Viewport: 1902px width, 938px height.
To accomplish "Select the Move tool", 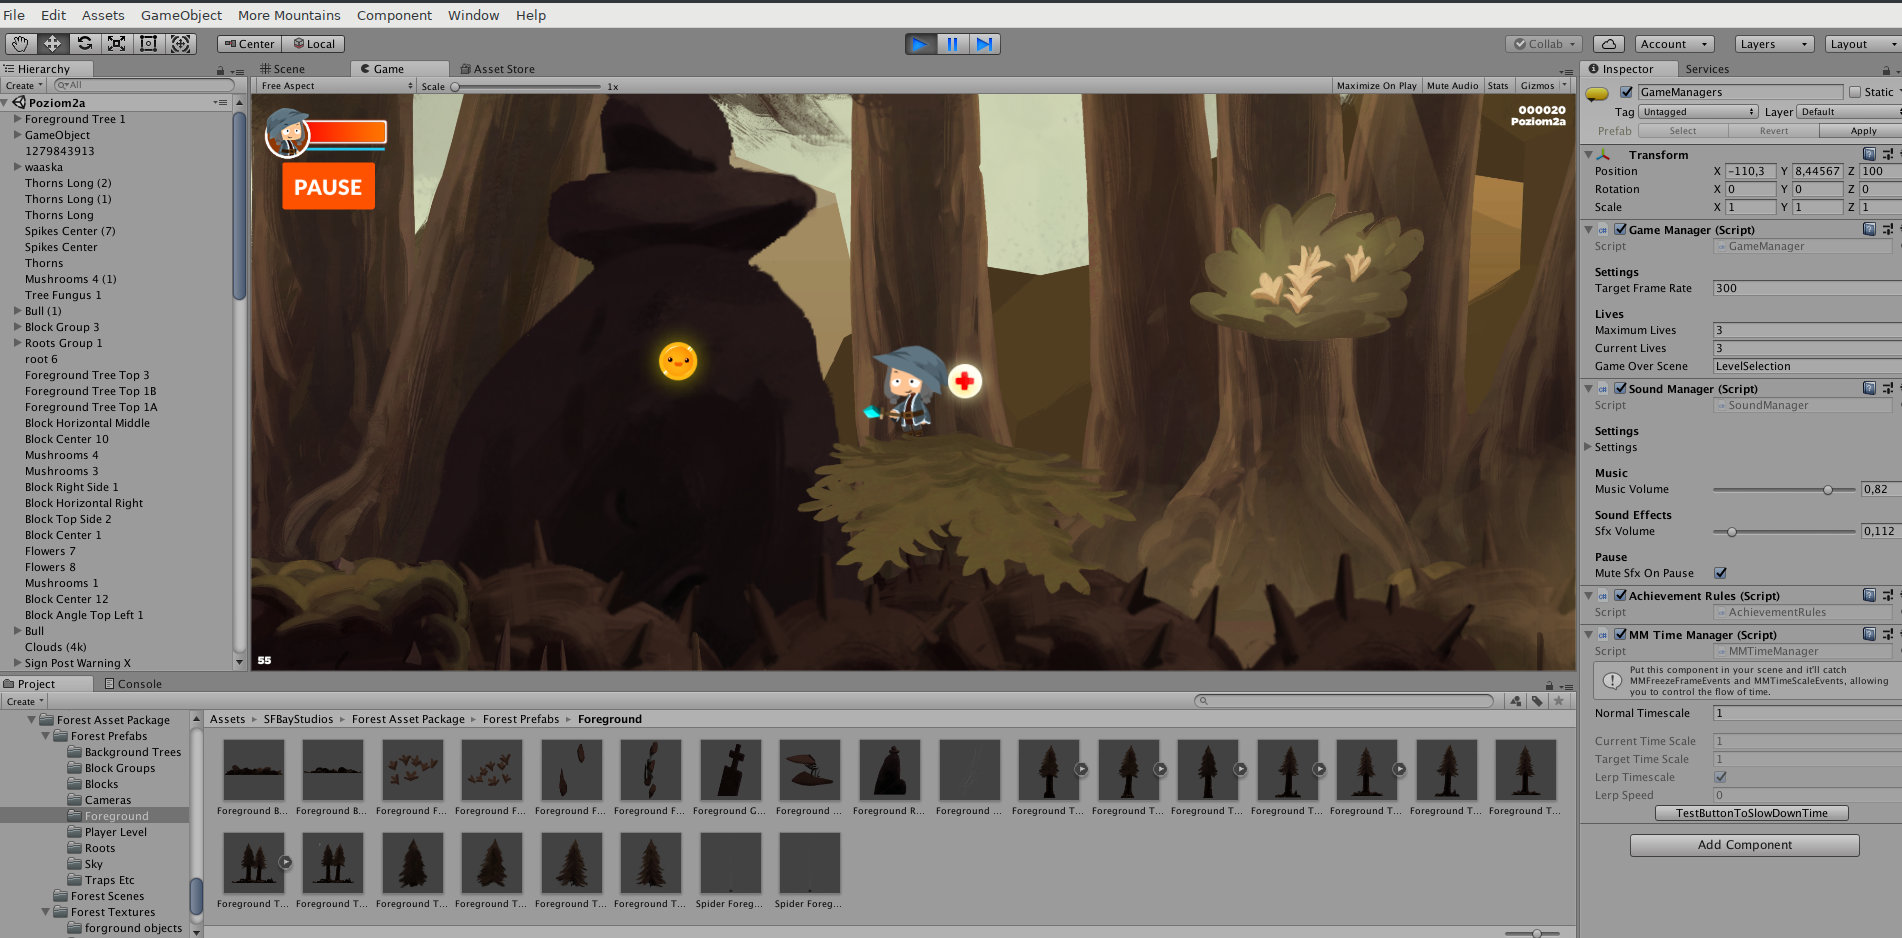I will click(x=52, y=44).
